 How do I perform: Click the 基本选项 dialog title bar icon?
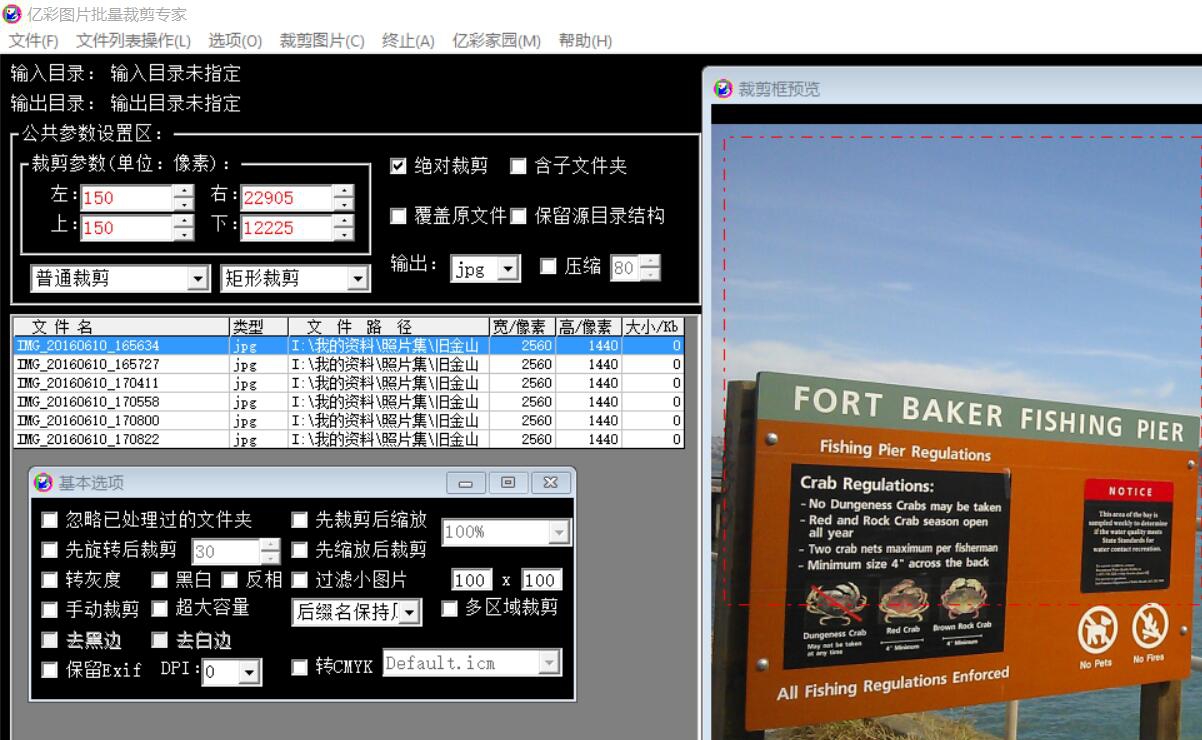[44, 483]
